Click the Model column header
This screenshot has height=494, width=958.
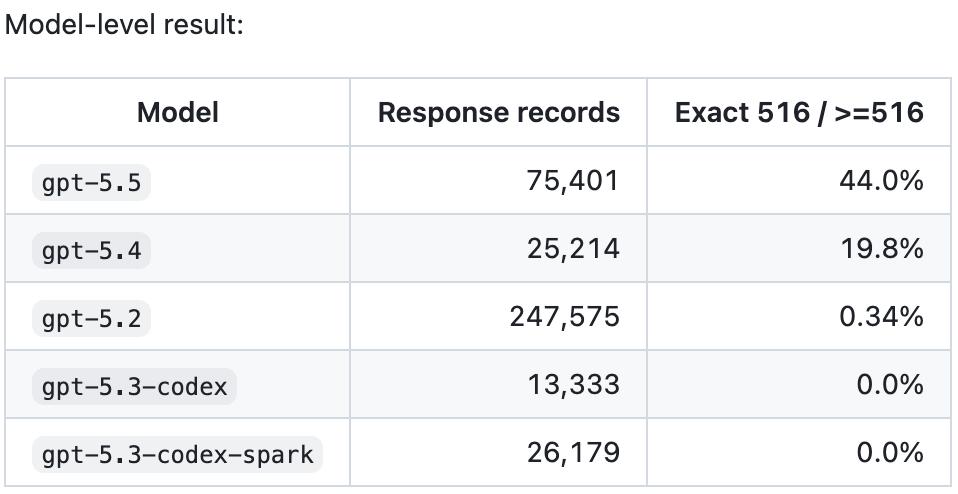click(x=178, y=112)
